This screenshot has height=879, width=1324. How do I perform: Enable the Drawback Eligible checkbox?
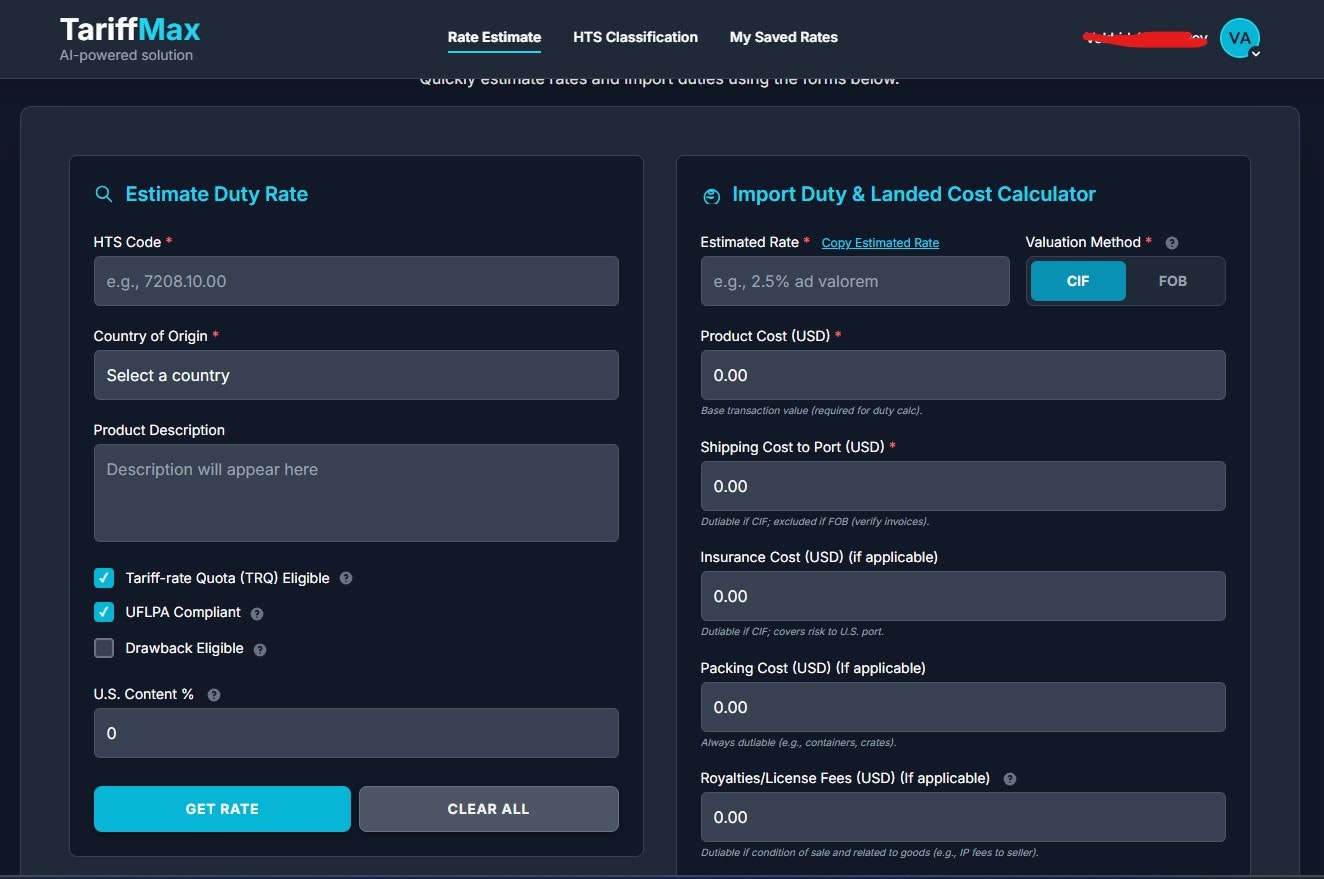104,648
